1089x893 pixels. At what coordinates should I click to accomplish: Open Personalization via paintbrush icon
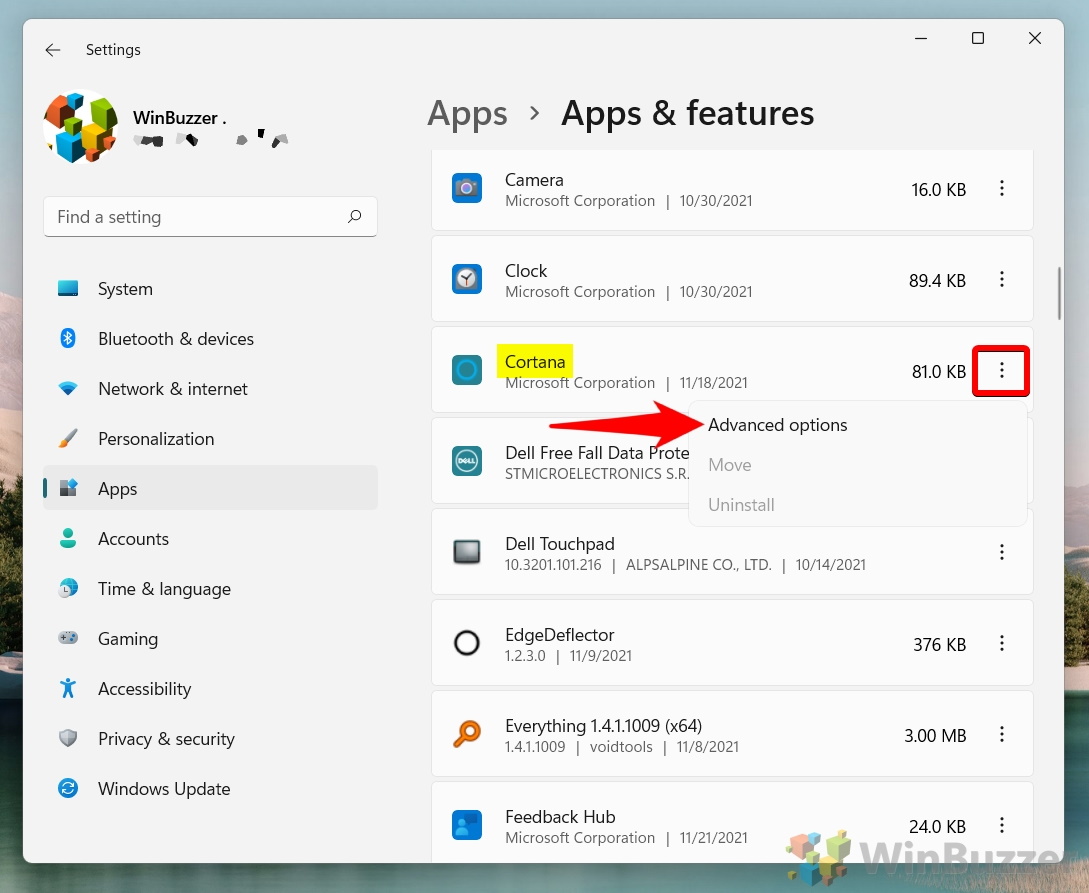68,439
